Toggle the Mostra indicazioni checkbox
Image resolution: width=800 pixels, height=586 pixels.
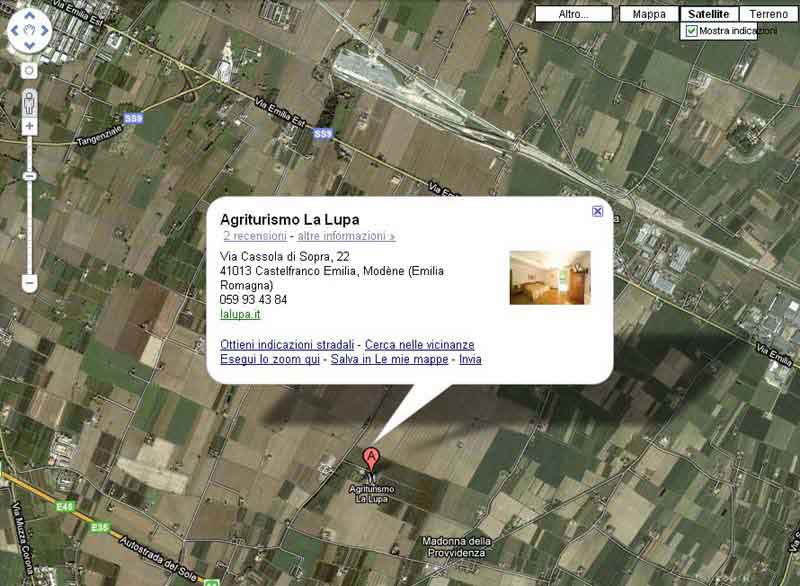[x=691, y=31]
